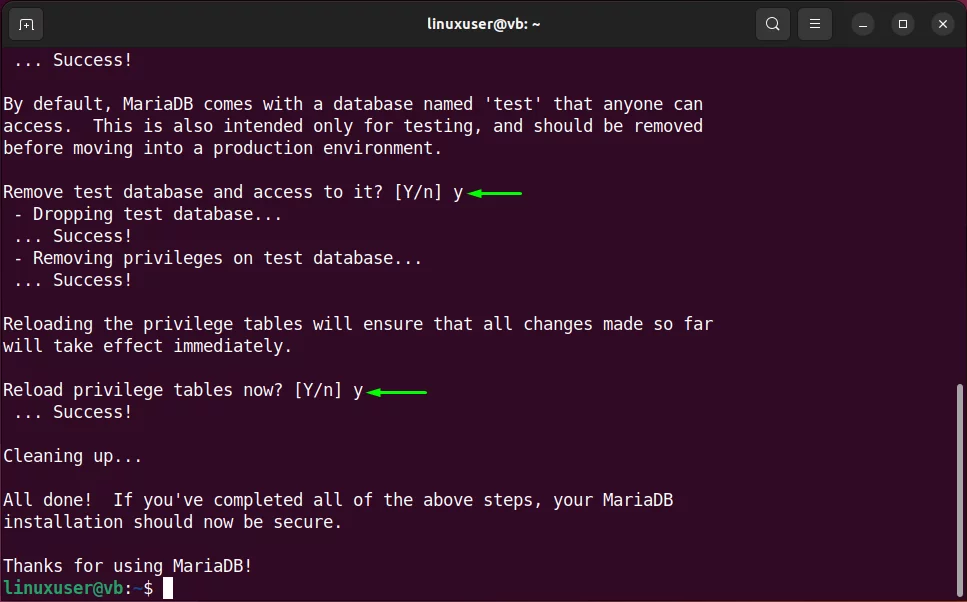Open the terminal search tool
967x602 pixels.
coord(773,25)
